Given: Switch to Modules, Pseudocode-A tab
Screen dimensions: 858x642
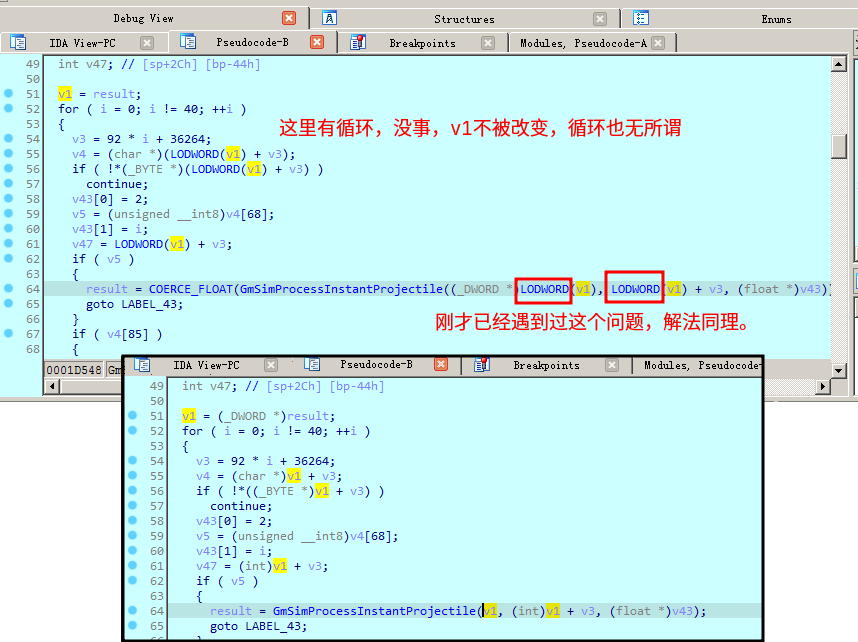Looking at the screenshot, I should [583, 43].
